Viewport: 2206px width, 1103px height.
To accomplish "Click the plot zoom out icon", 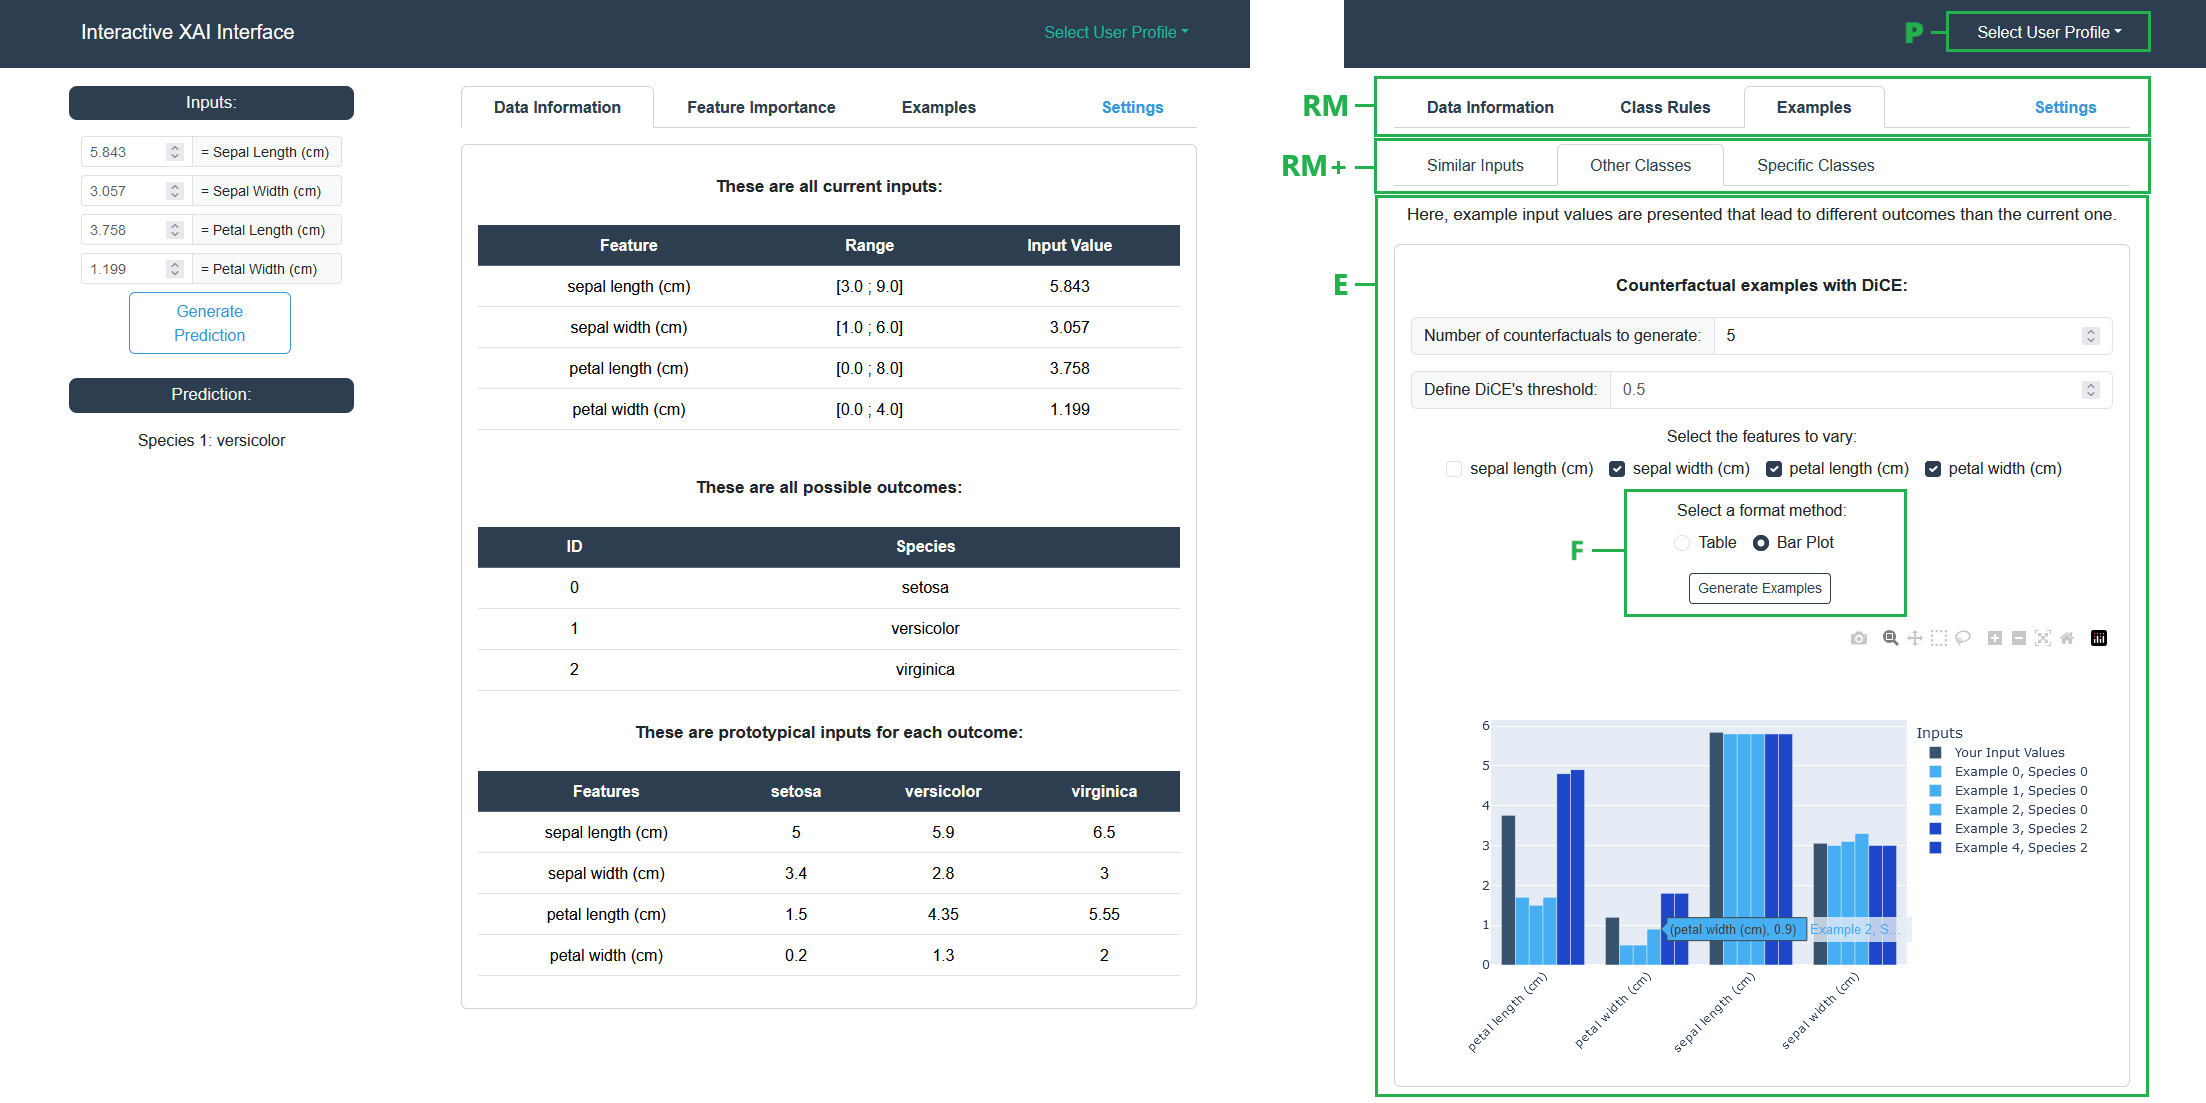I will point(2018,638).
